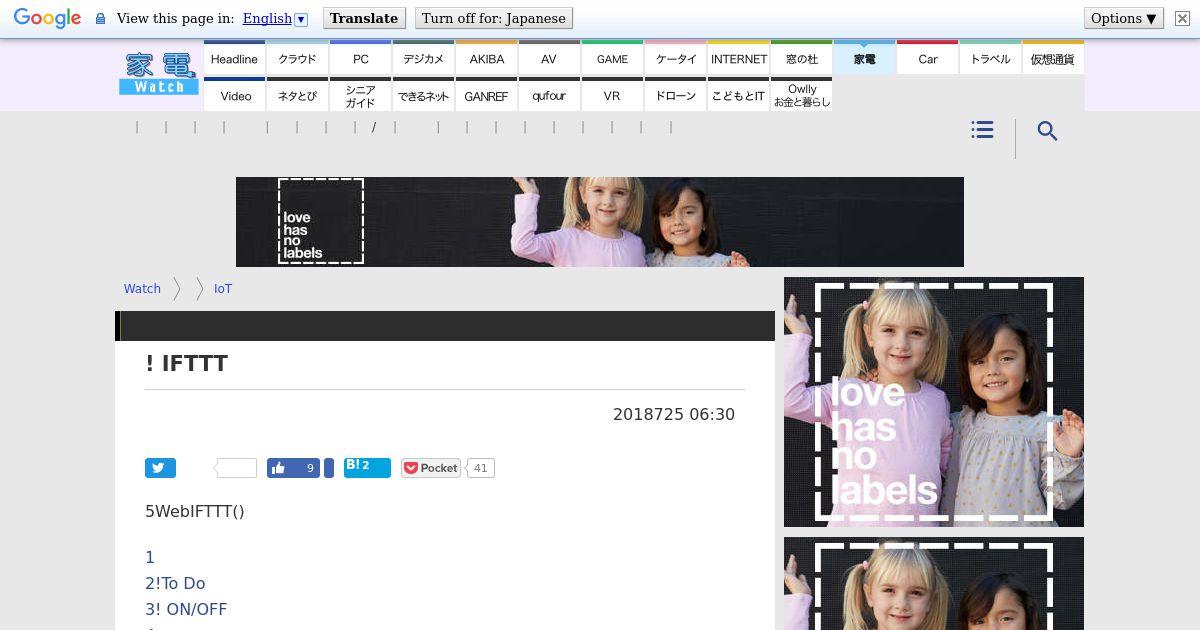Select the 家電 tab
Image resolution: width=1200 pixels, height=630 pixels.
click(864, 58)
